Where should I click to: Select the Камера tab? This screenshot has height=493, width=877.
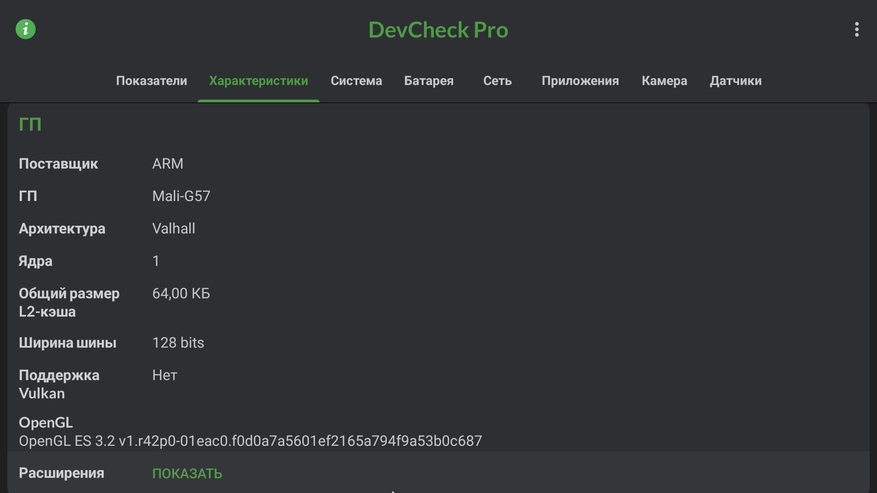[x=664, y=81]
